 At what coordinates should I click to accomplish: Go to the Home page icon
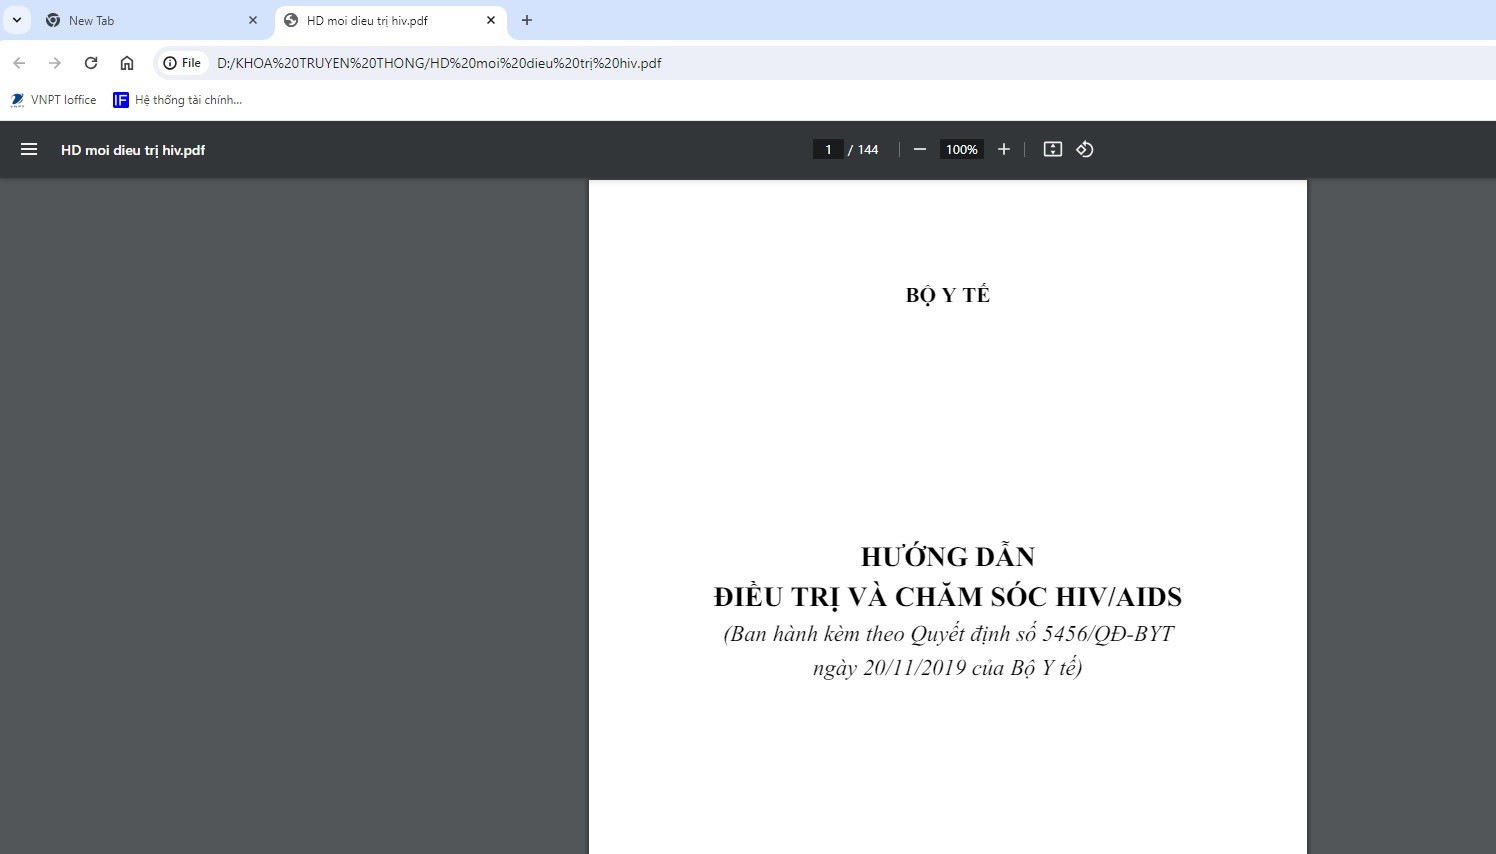127,63
